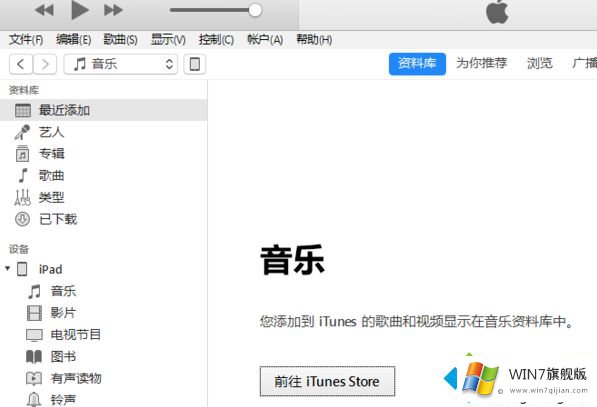The height and width of the screenshot is (407, 597).
Task: Open 铃声 bell icon under iPad
Action: (34, 399)
